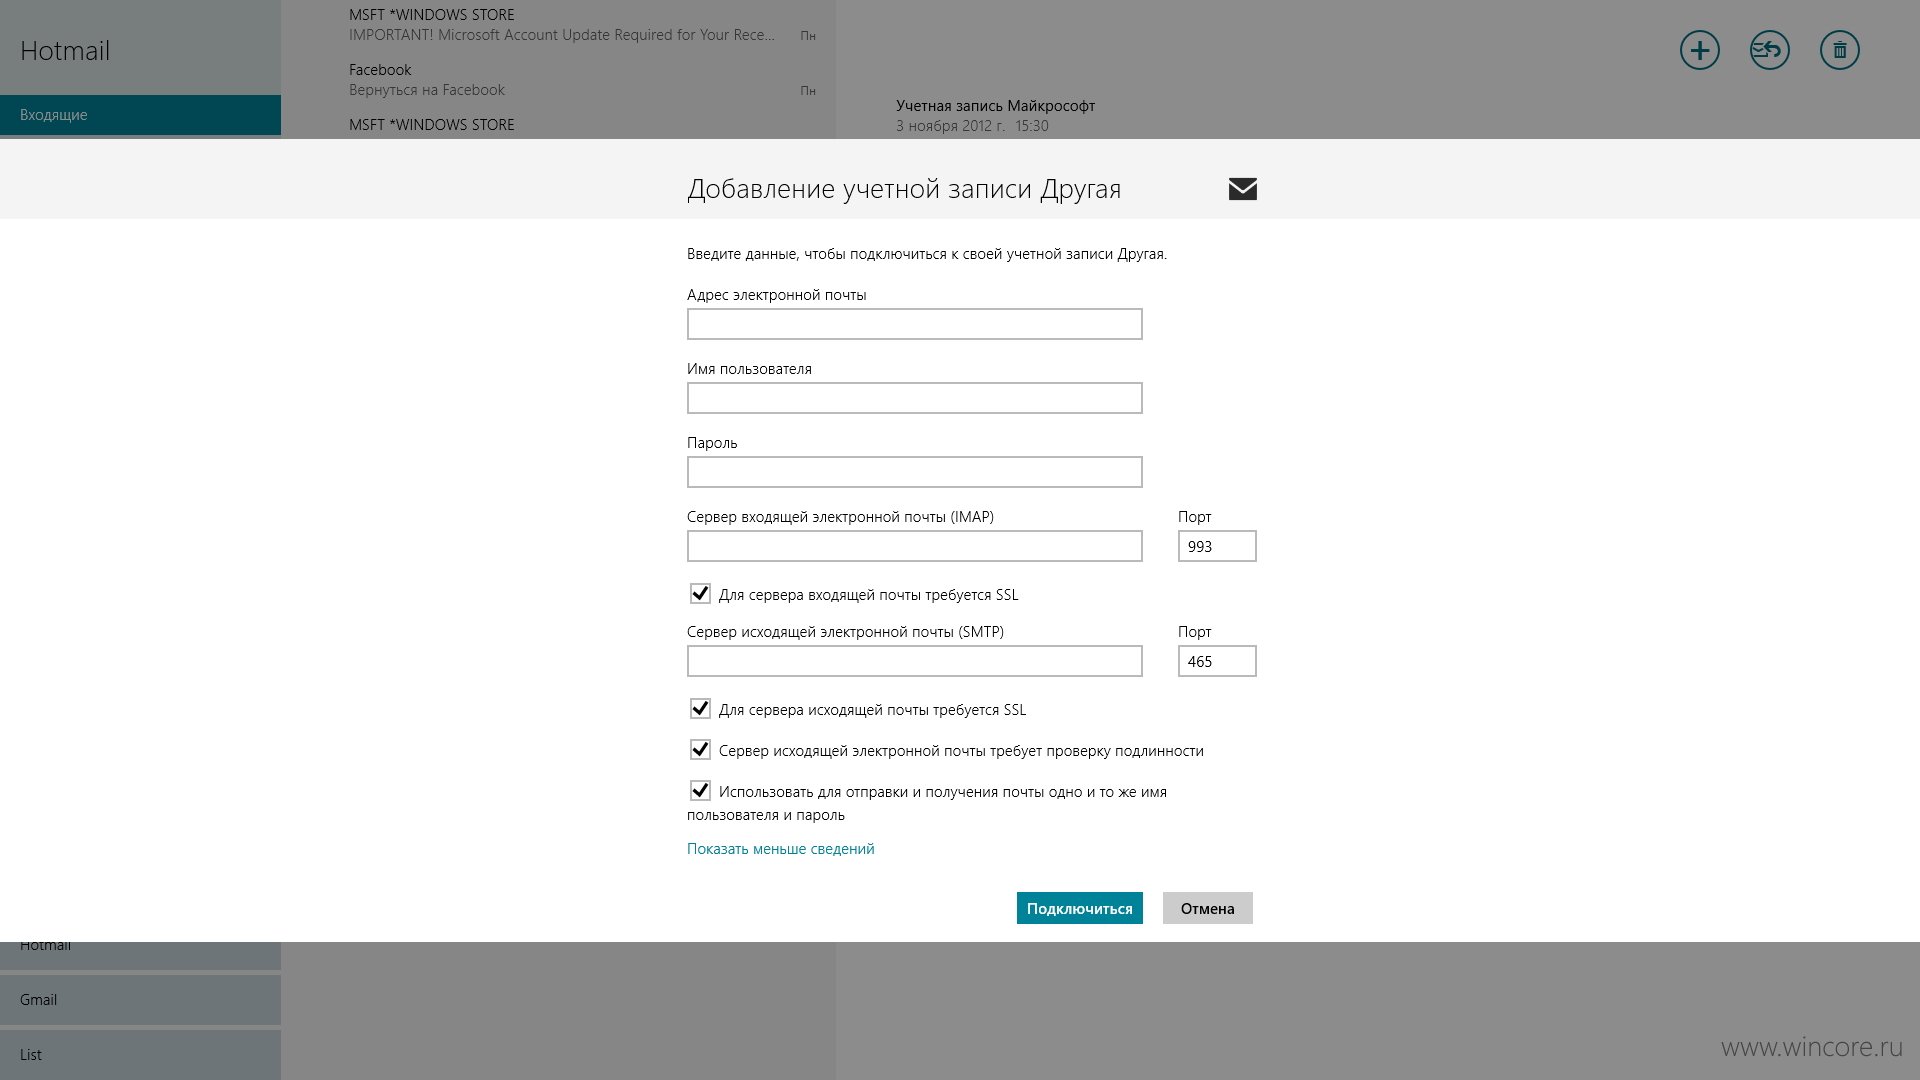Viewport: 1920px width, 1080px height.
Task: Click the IMAP port field showing 993
Action: click(1217, 546)
